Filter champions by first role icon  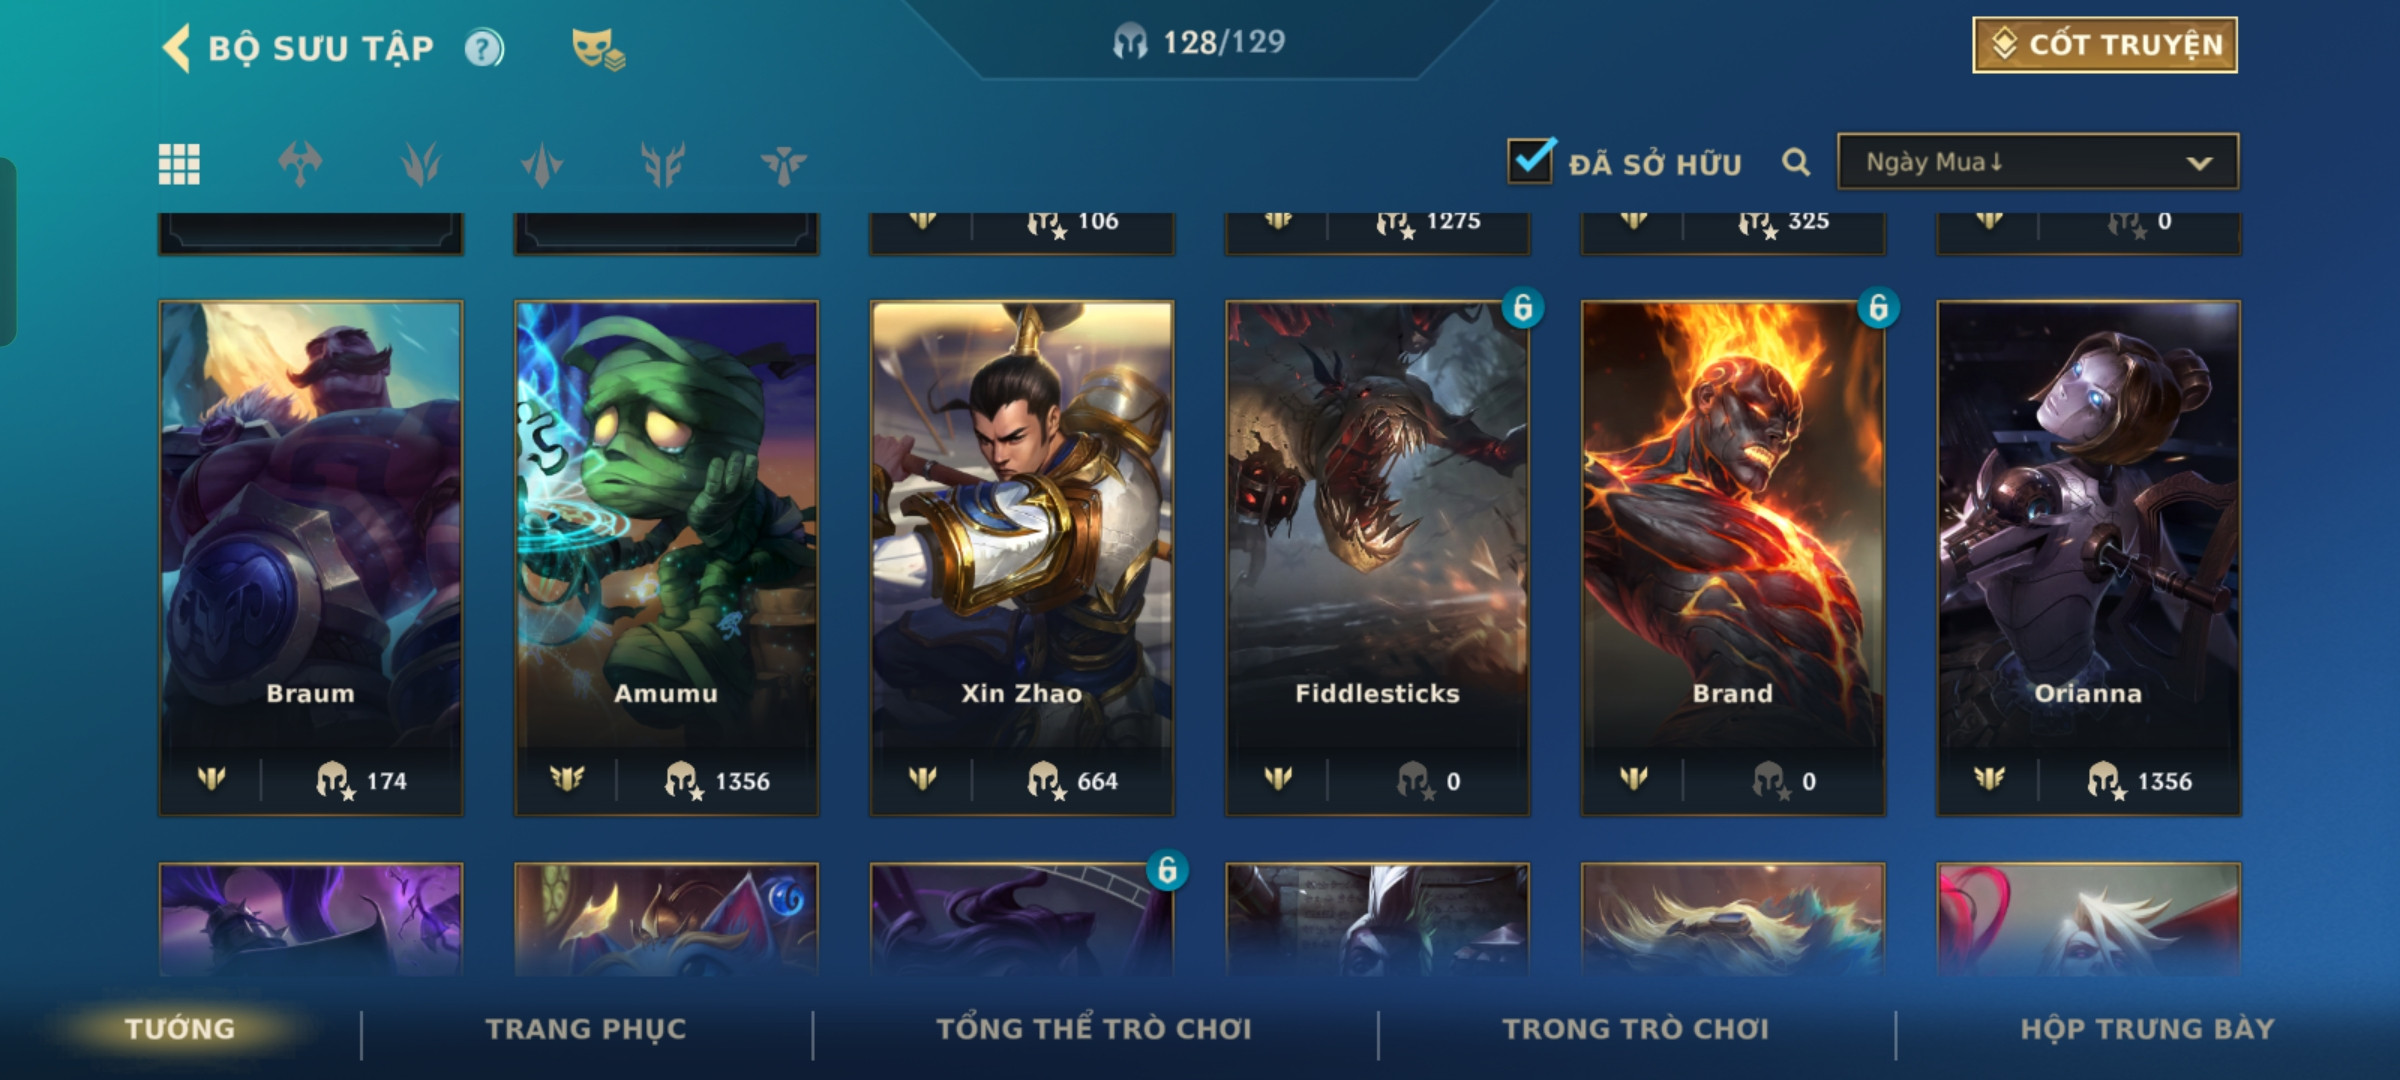pyautogui.click(x=300, y=164)
